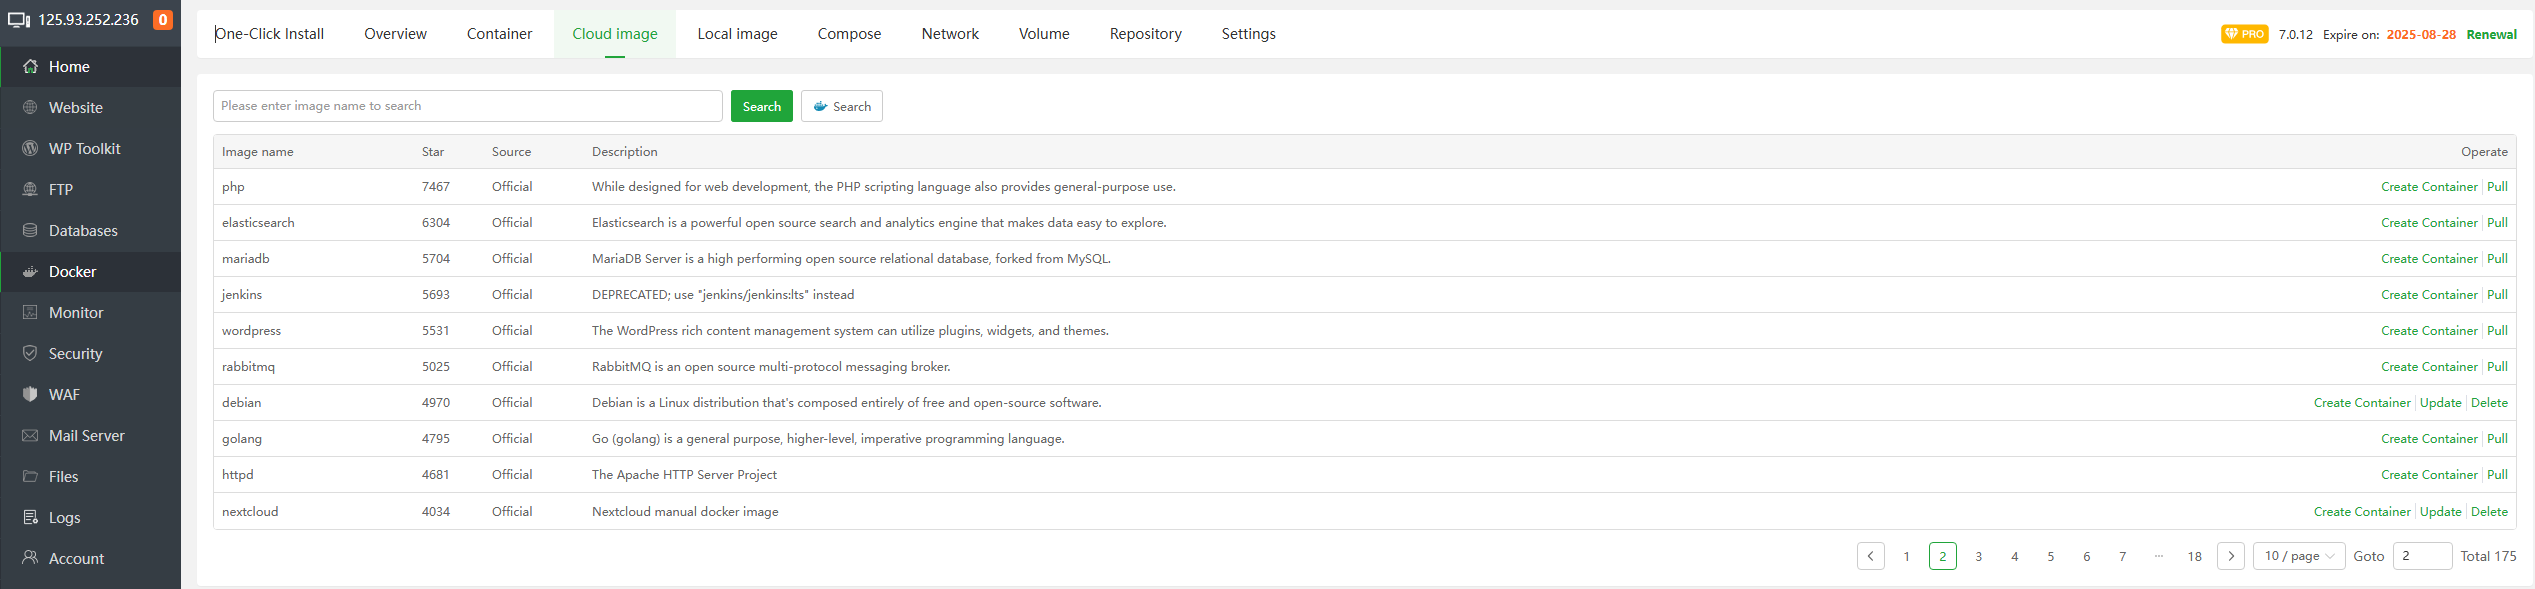Open the Security shield icon
The height and width of the screenshot is (589, 2535).
point(30,354)
